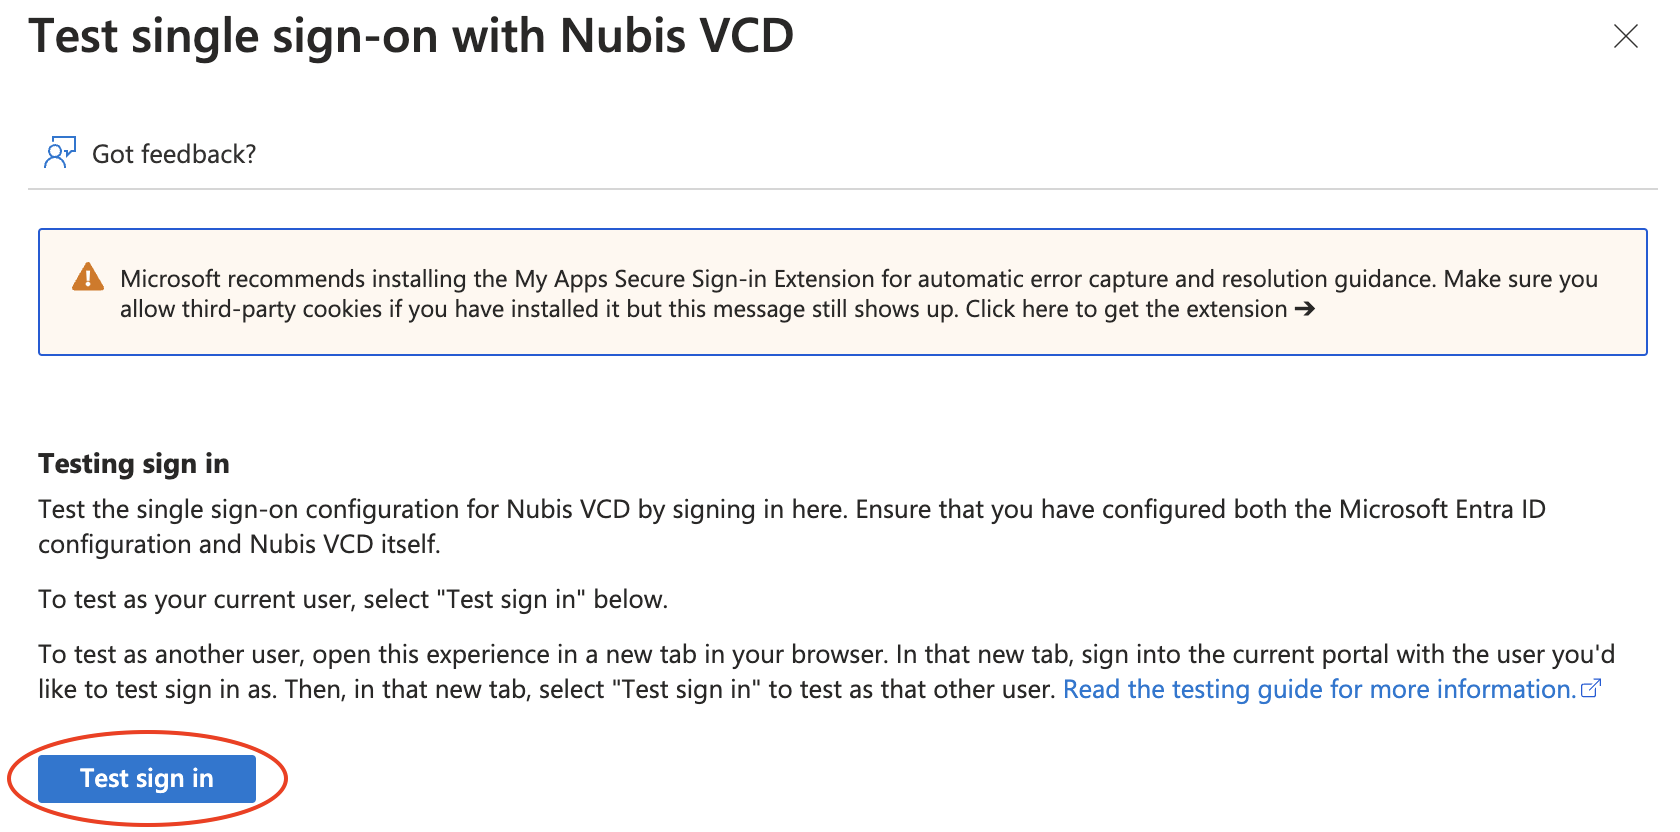Click the allow third-party cookies banner line

[250, 309]
